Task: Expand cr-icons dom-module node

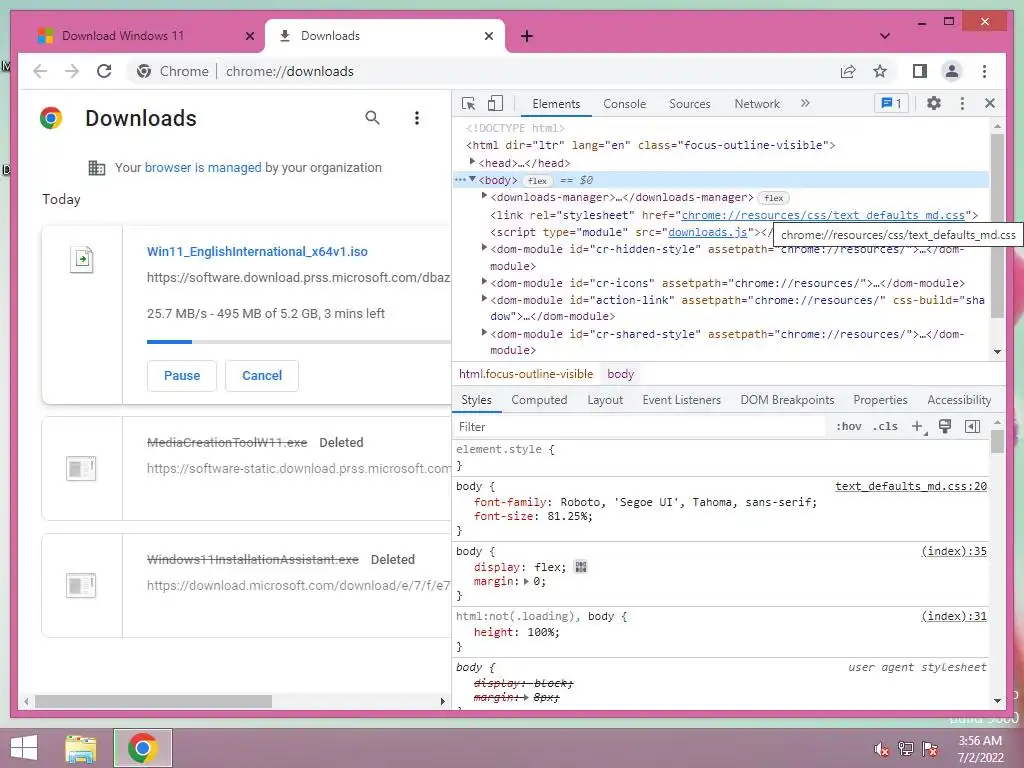Action: (484, 281)
